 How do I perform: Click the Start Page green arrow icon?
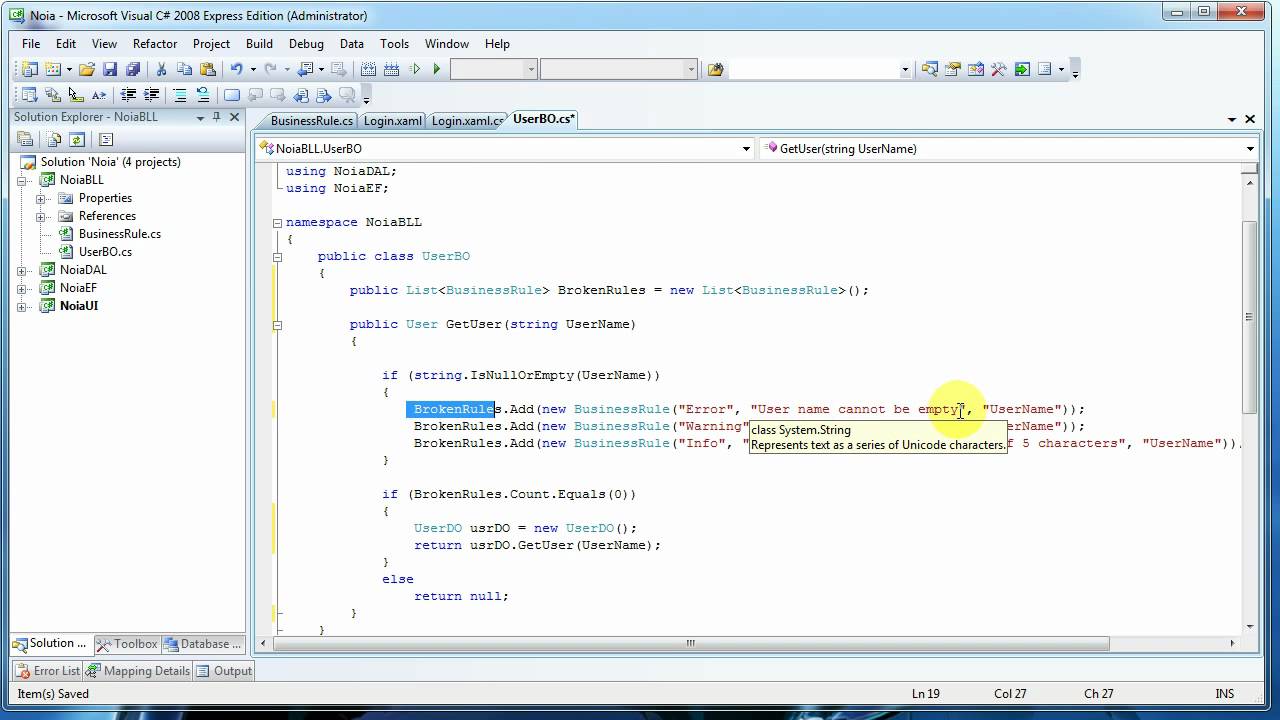(x=1022, y=69)
